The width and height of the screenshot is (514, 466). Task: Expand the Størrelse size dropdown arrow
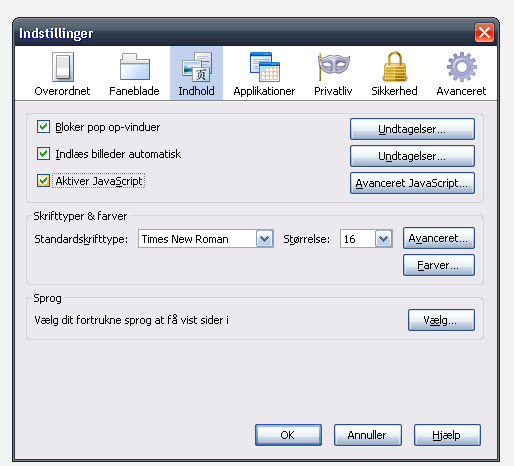point(384,239)
